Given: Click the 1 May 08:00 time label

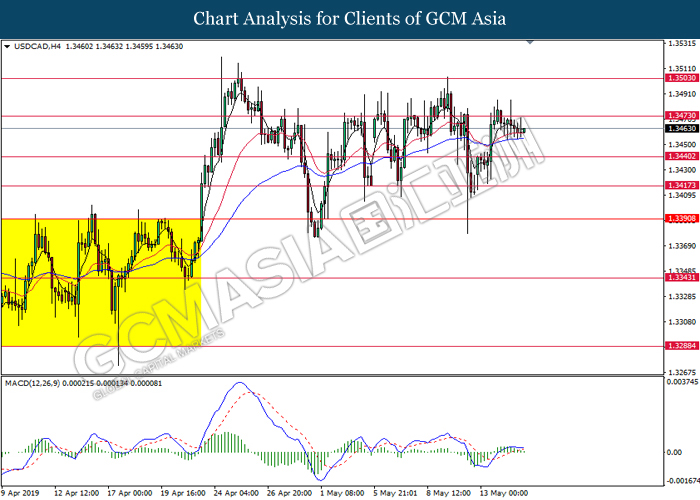Looking at the screenshot, I should 342,493.
